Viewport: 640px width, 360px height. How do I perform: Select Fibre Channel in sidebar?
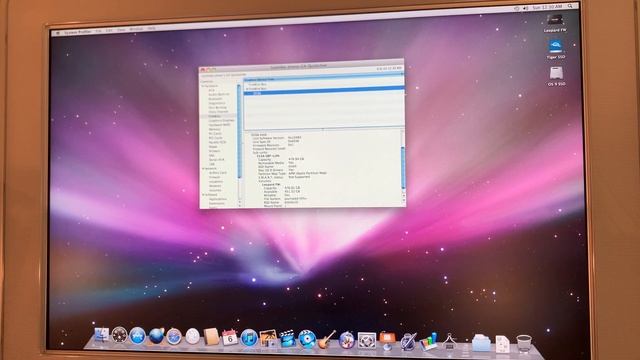tap(218, 112)
